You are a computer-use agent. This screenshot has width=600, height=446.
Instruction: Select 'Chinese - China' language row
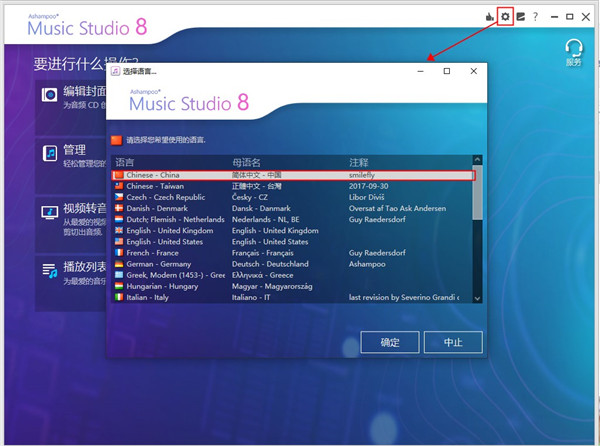tap(293, 175)
